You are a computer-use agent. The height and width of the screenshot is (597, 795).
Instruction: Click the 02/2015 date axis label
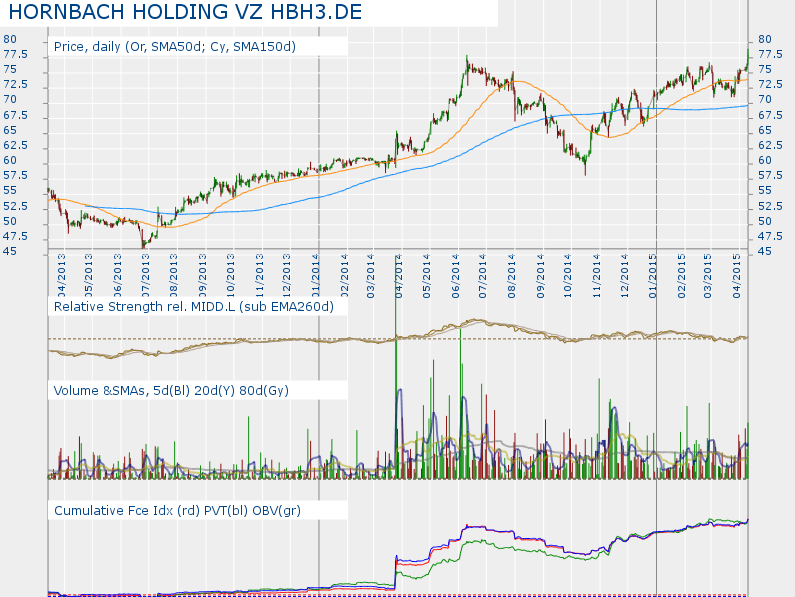click(x=681, y=276)
